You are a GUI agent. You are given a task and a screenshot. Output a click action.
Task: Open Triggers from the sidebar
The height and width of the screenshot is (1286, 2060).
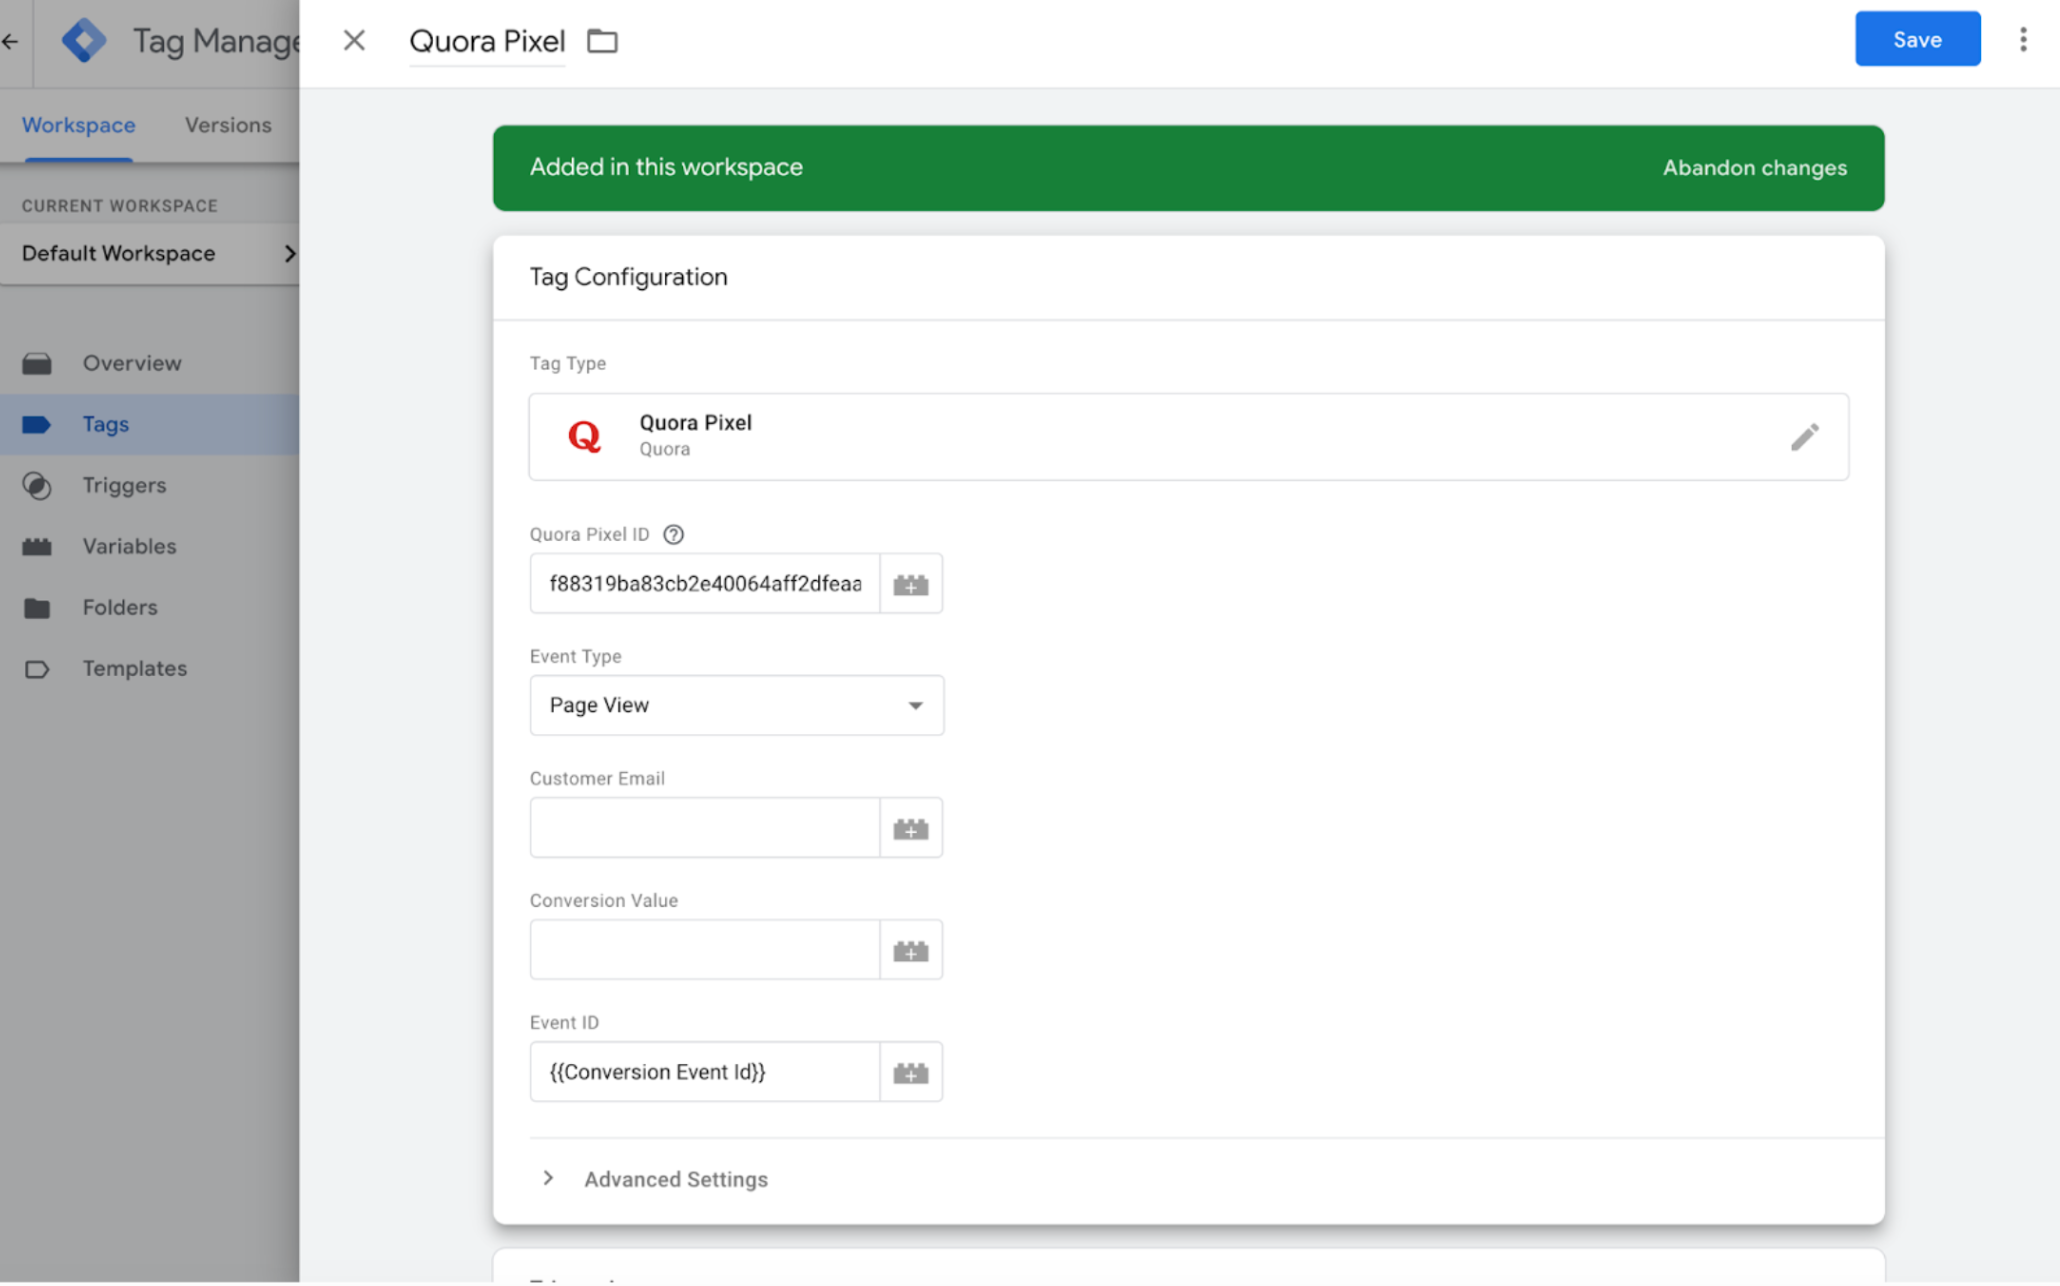pyautogui.click(x=124, y=485)
